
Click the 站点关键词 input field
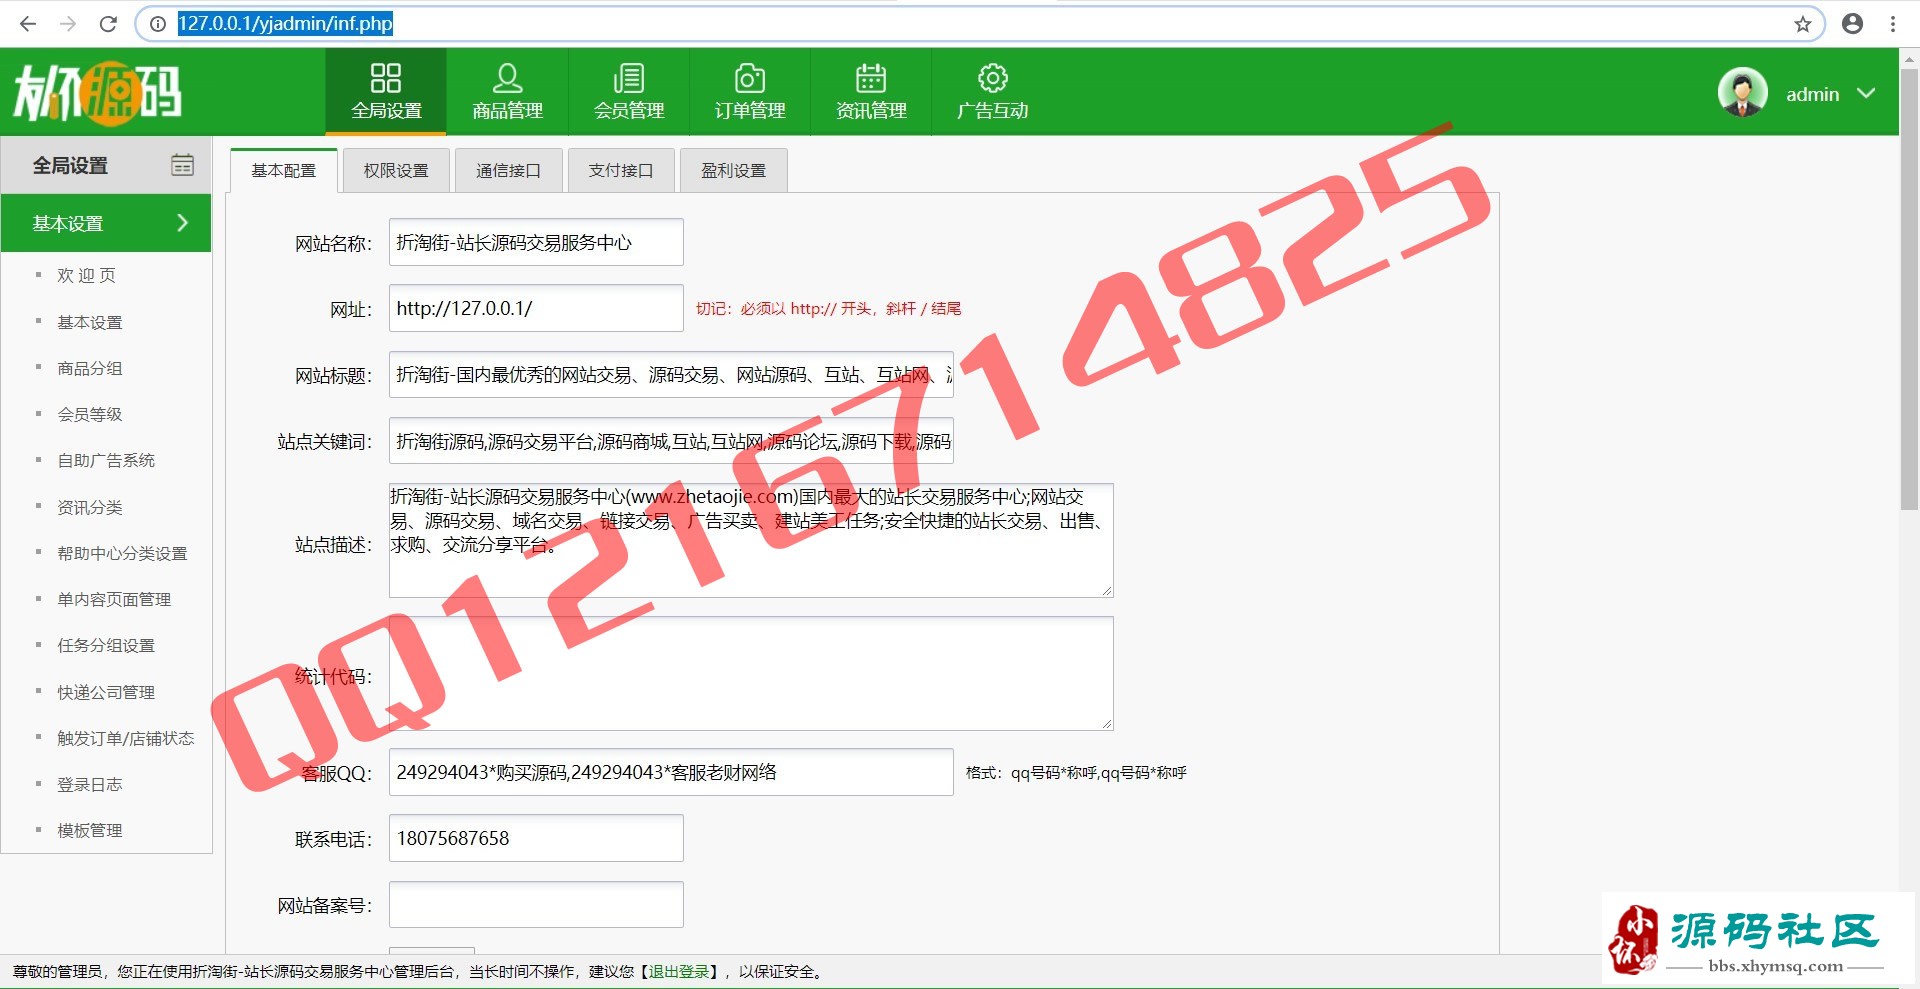(671, 441)
